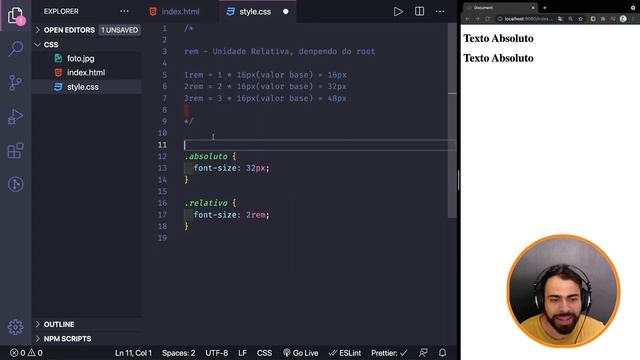Image resolution: width=640 pixels, height=360 pixels.
Task: Click Ln 11, Col 1 status
Action: pos(133,353)
